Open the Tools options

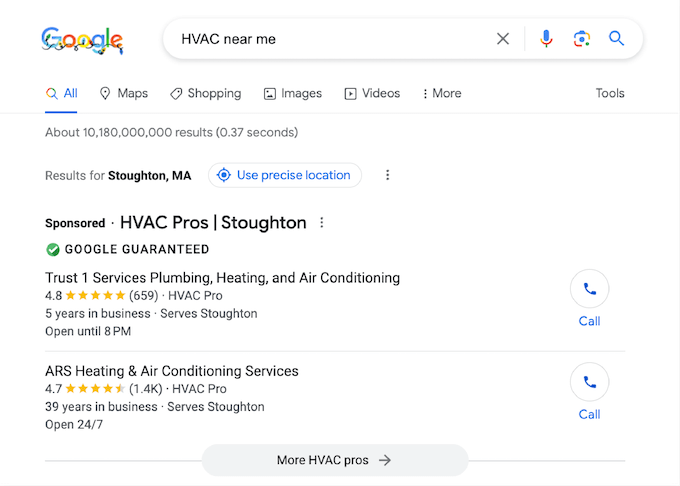click(610, 93)
